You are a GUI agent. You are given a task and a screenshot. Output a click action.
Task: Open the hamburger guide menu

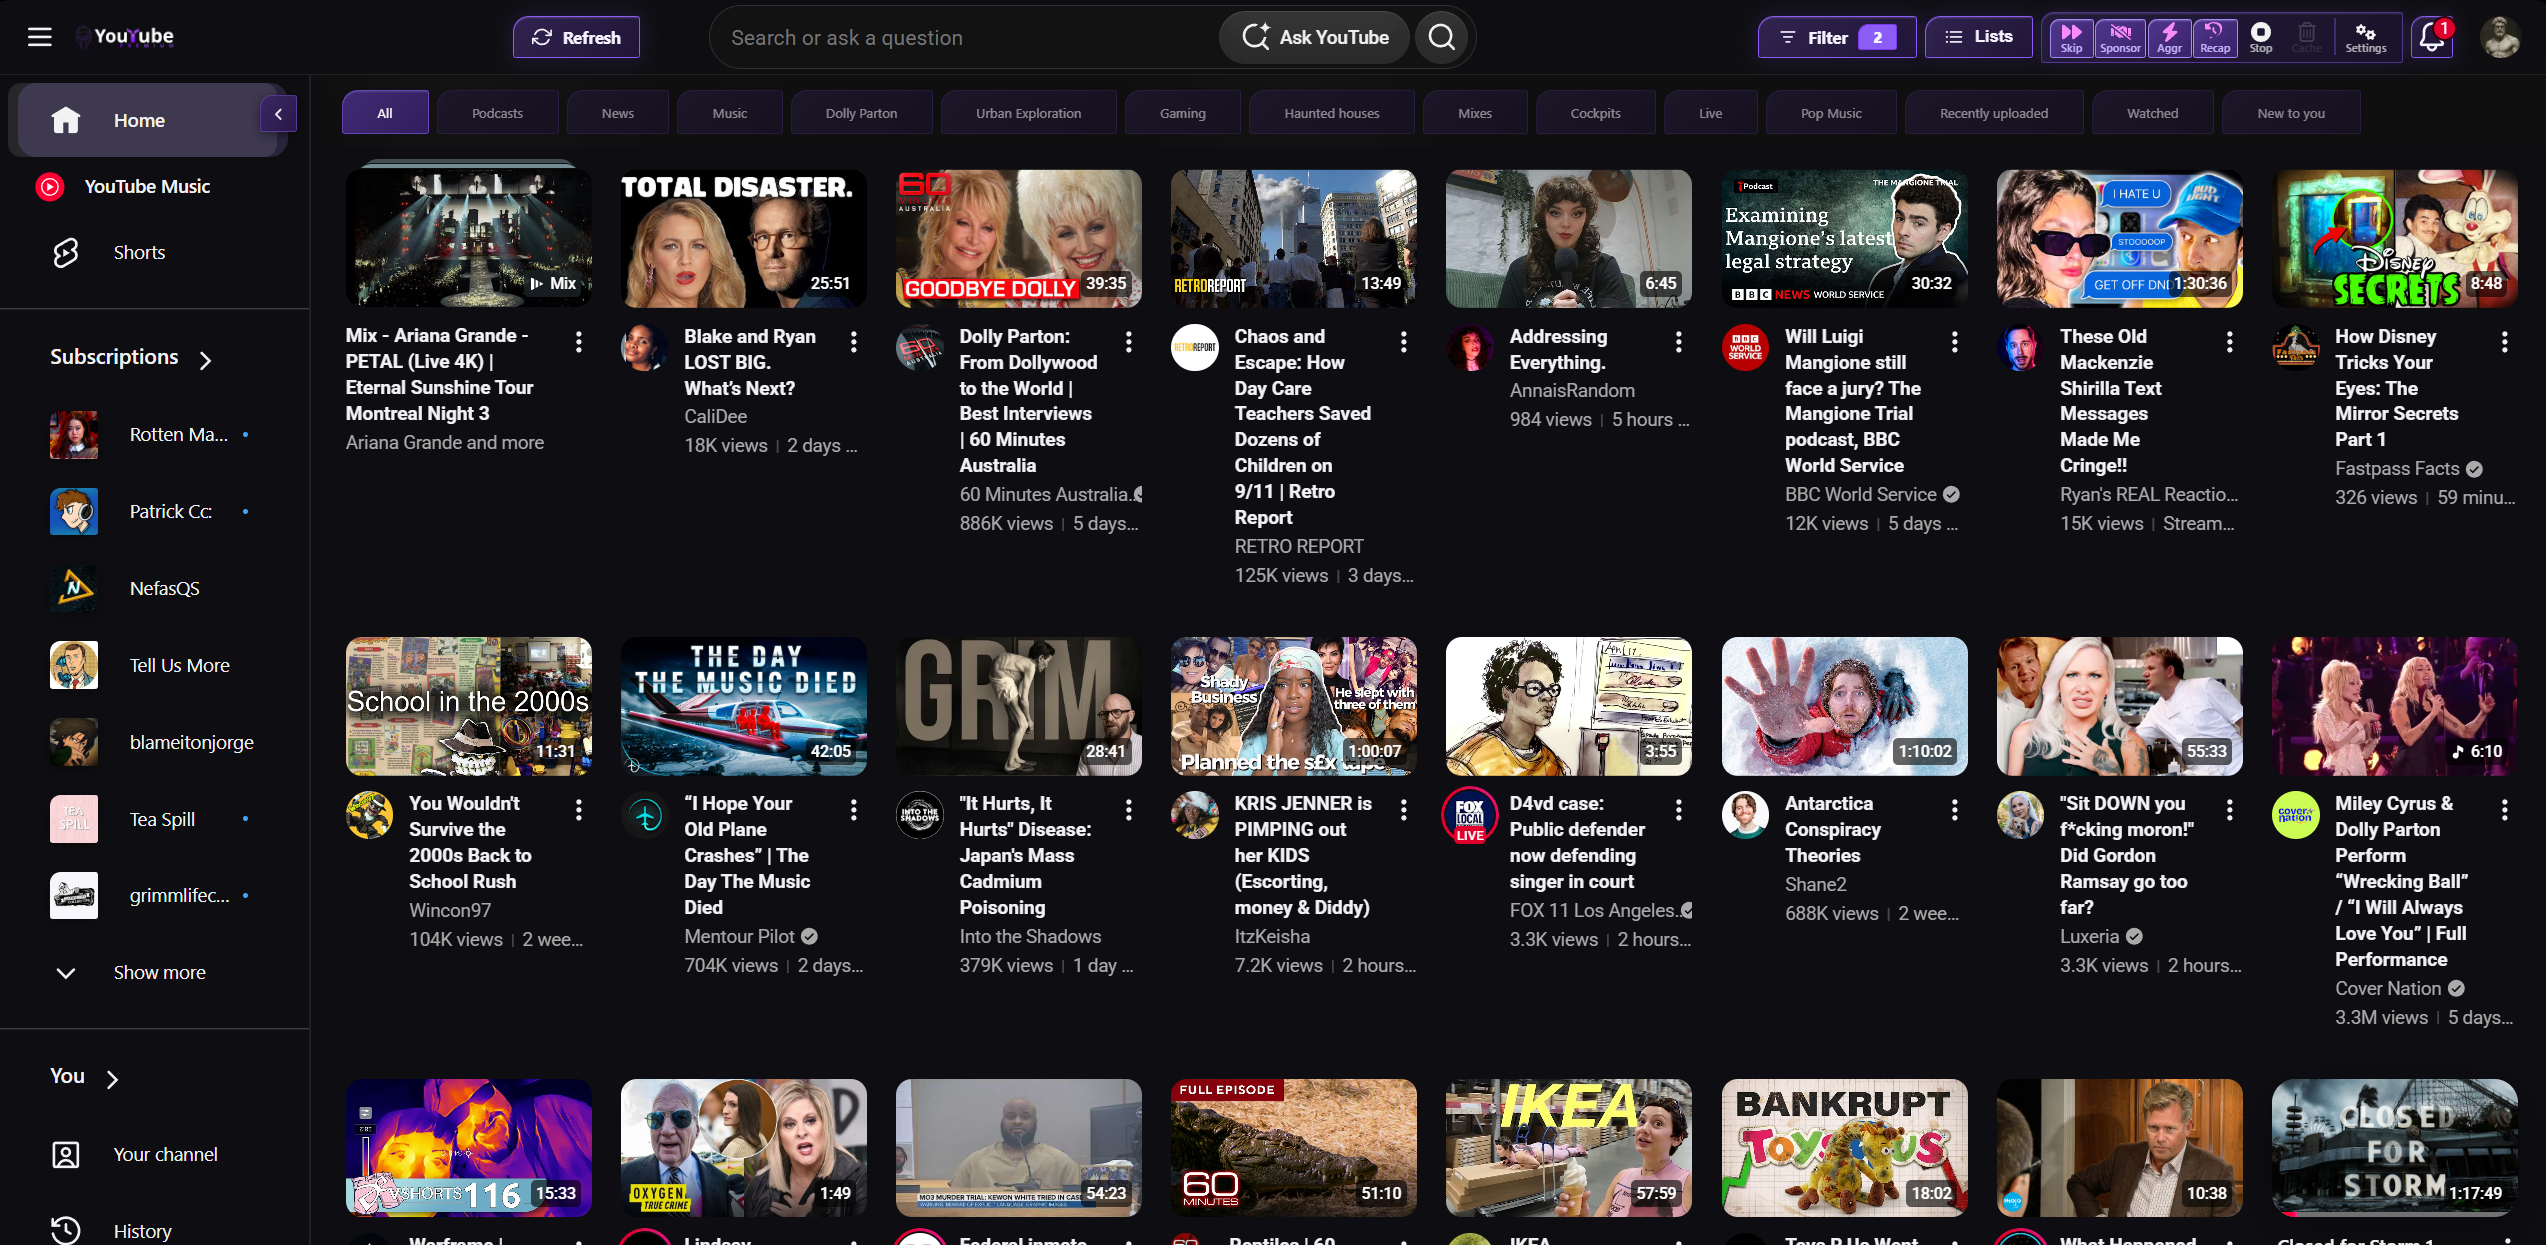[39, 37]
